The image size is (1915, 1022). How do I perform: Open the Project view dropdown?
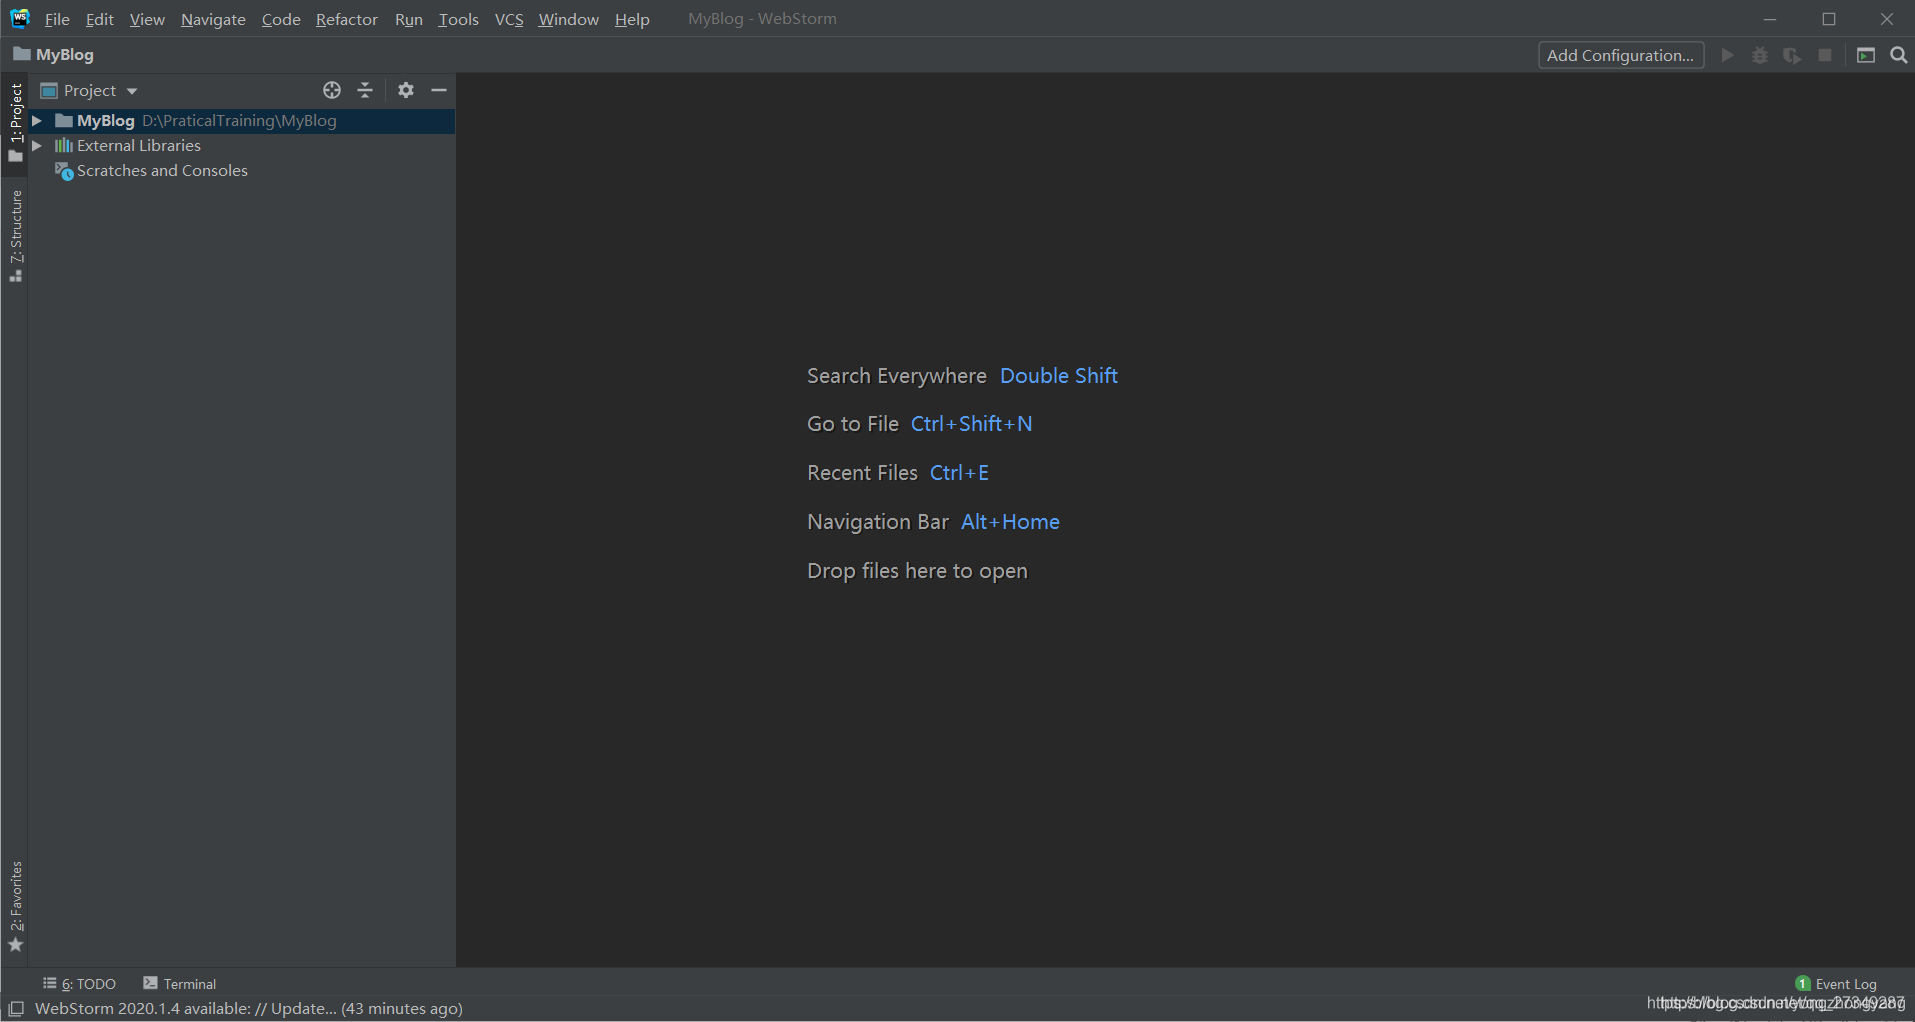pos(89,90)
